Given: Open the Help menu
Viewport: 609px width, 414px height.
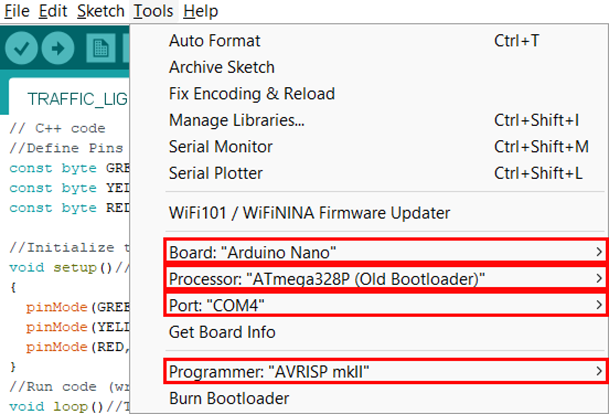Looking at the screenshot, I should (x=201, y=11).
